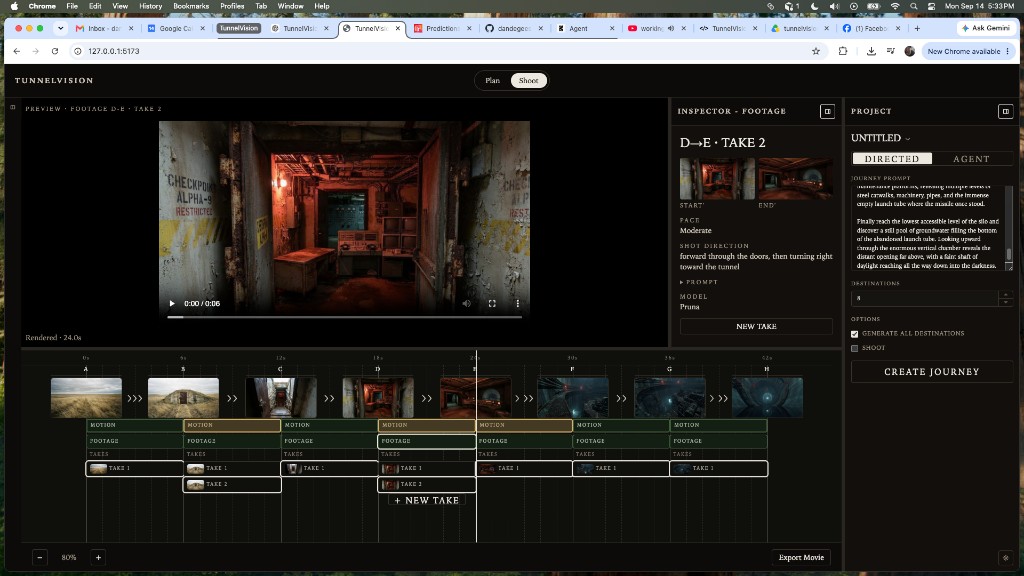Click the Destinations number field
Screen dimensions: 1024x576
(x=925, y=298)
